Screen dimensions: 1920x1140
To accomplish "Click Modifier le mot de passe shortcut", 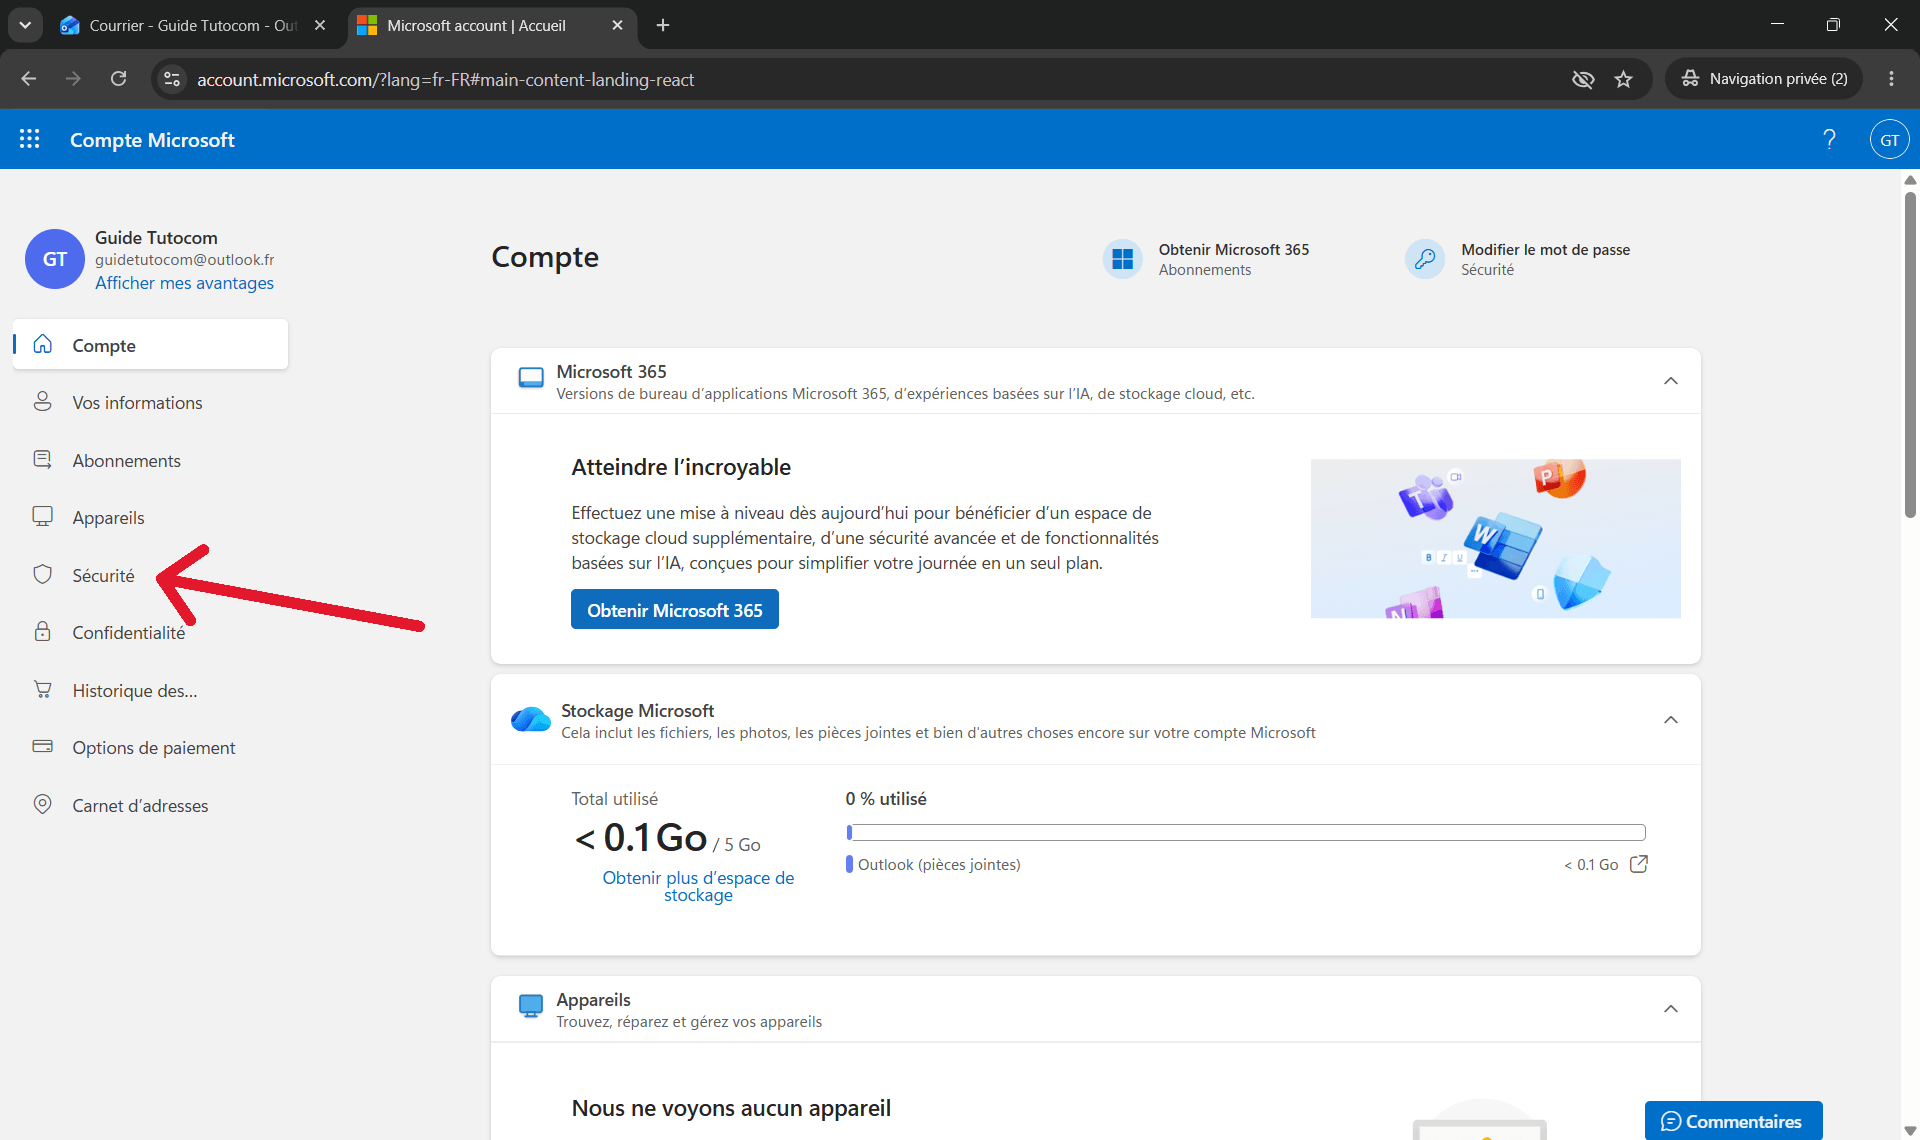I will (1518, 259).
